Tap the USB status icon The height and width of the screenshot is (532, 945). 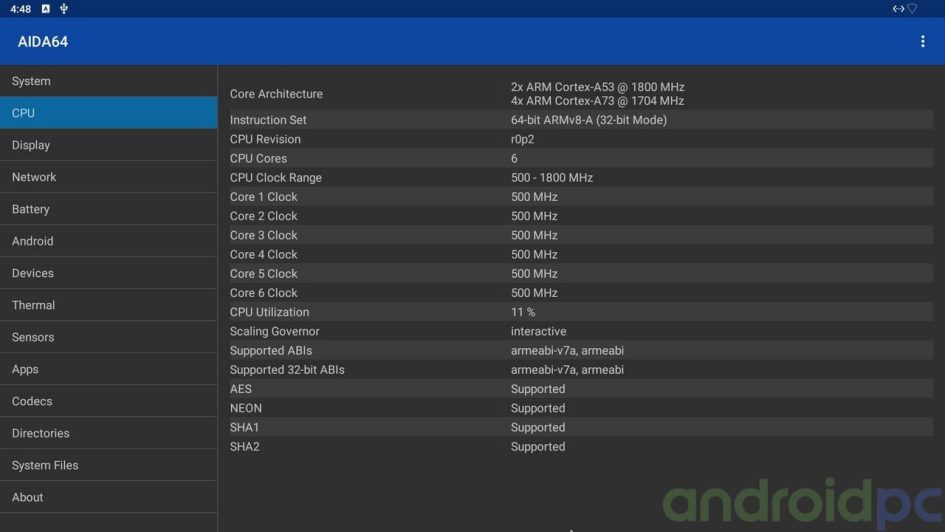(64, 8)
